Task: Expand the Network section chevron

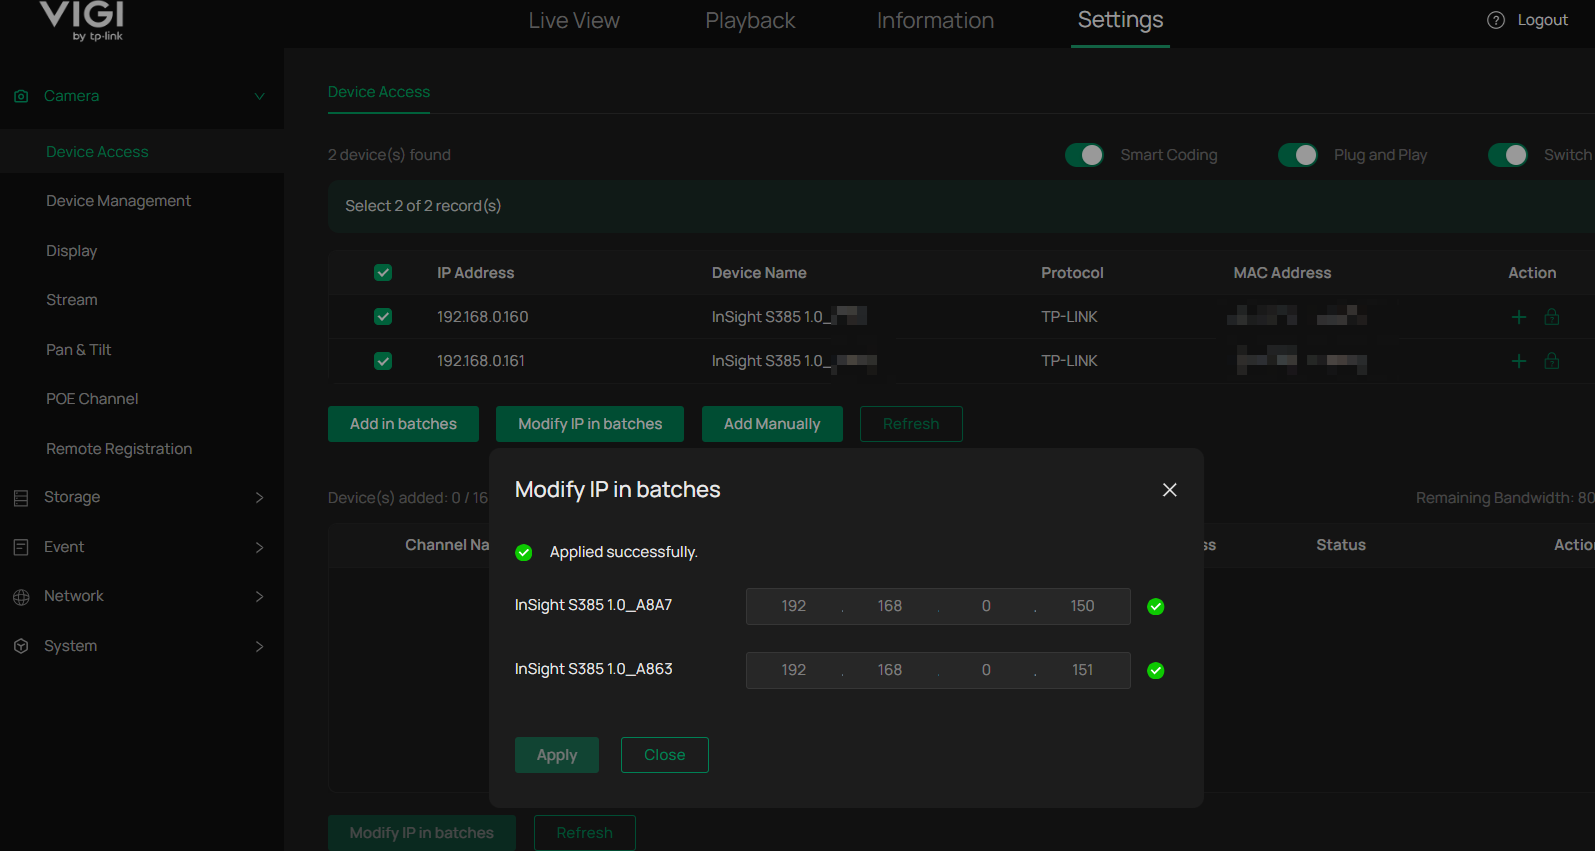Action: (259, 596)
